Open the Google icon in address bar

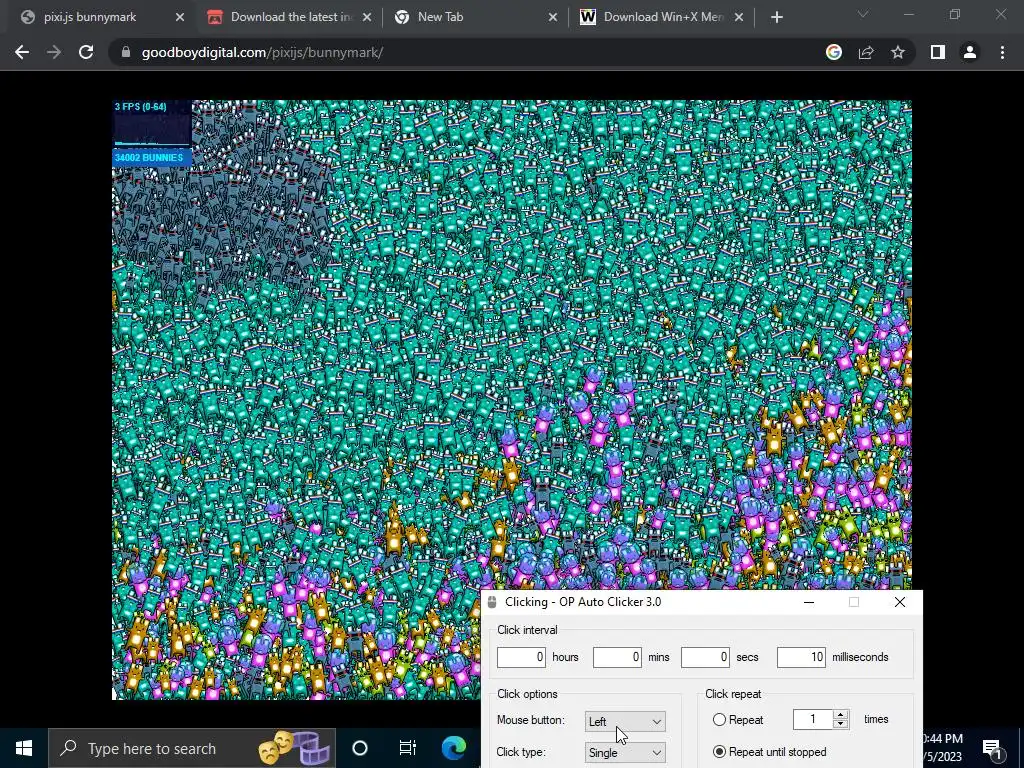tap(834, 52)
